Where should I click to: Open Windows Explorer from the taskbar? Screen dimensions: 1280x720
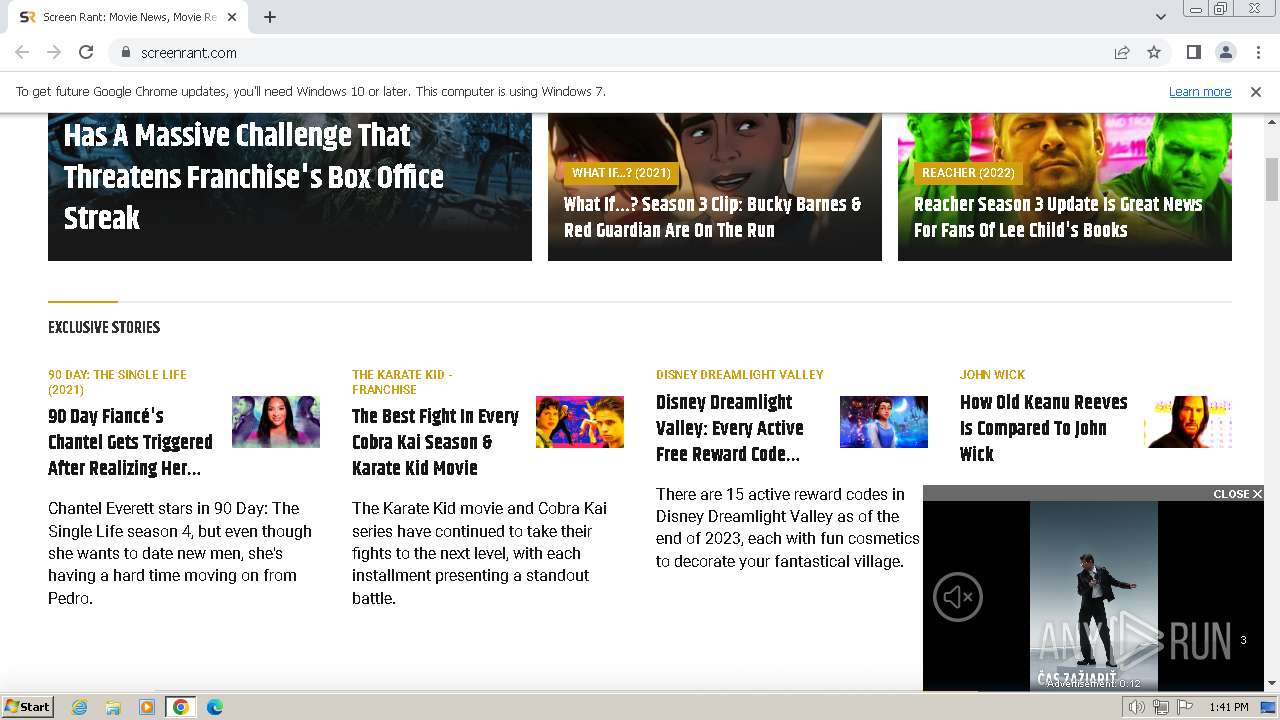pos(113,707)
